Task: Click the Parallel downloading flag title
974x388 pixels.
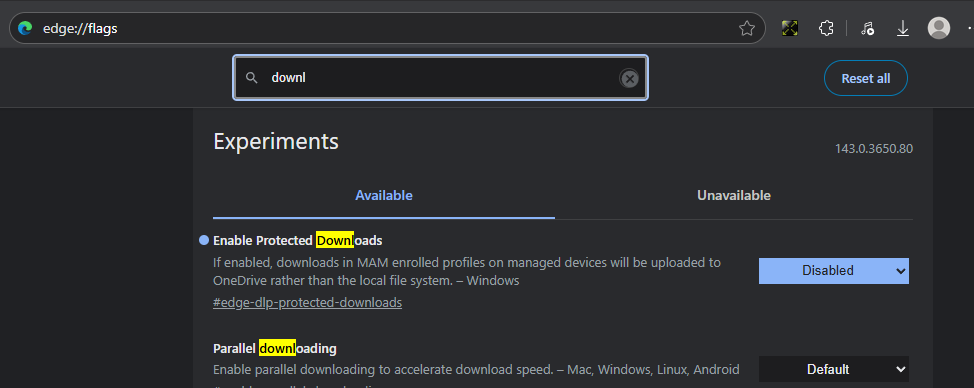Action: tap(275, 348)
